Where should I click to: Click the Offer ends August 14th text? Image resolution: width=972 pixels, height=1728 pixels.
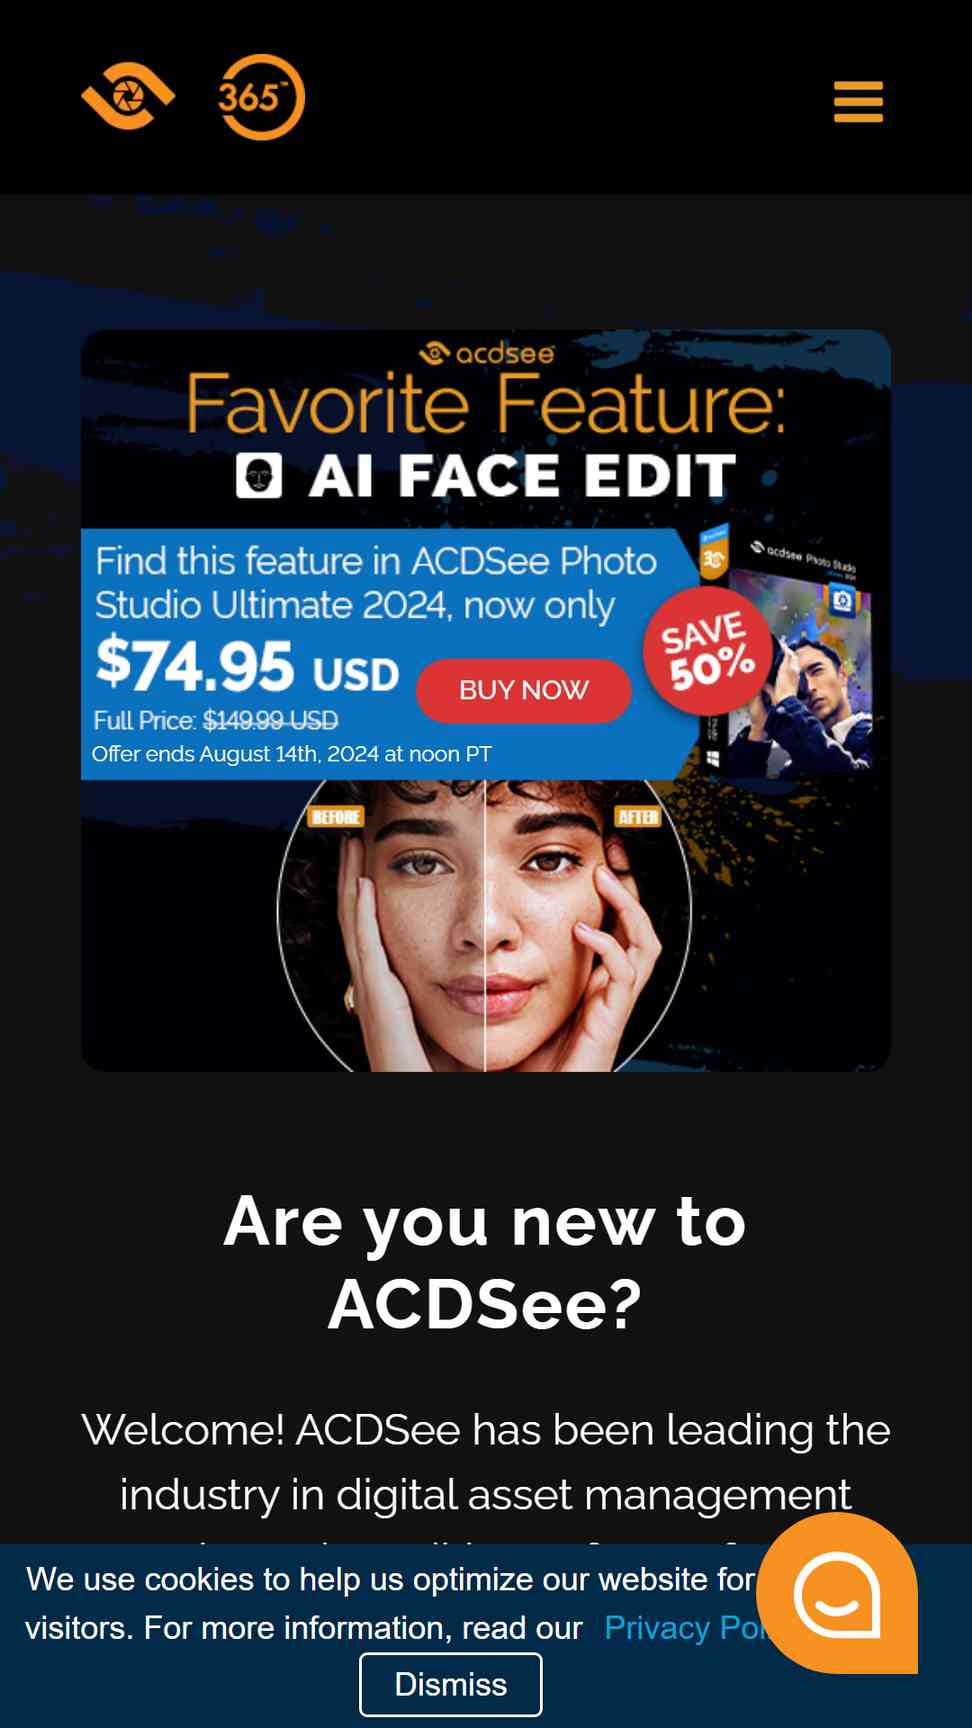tap(292, 754)
